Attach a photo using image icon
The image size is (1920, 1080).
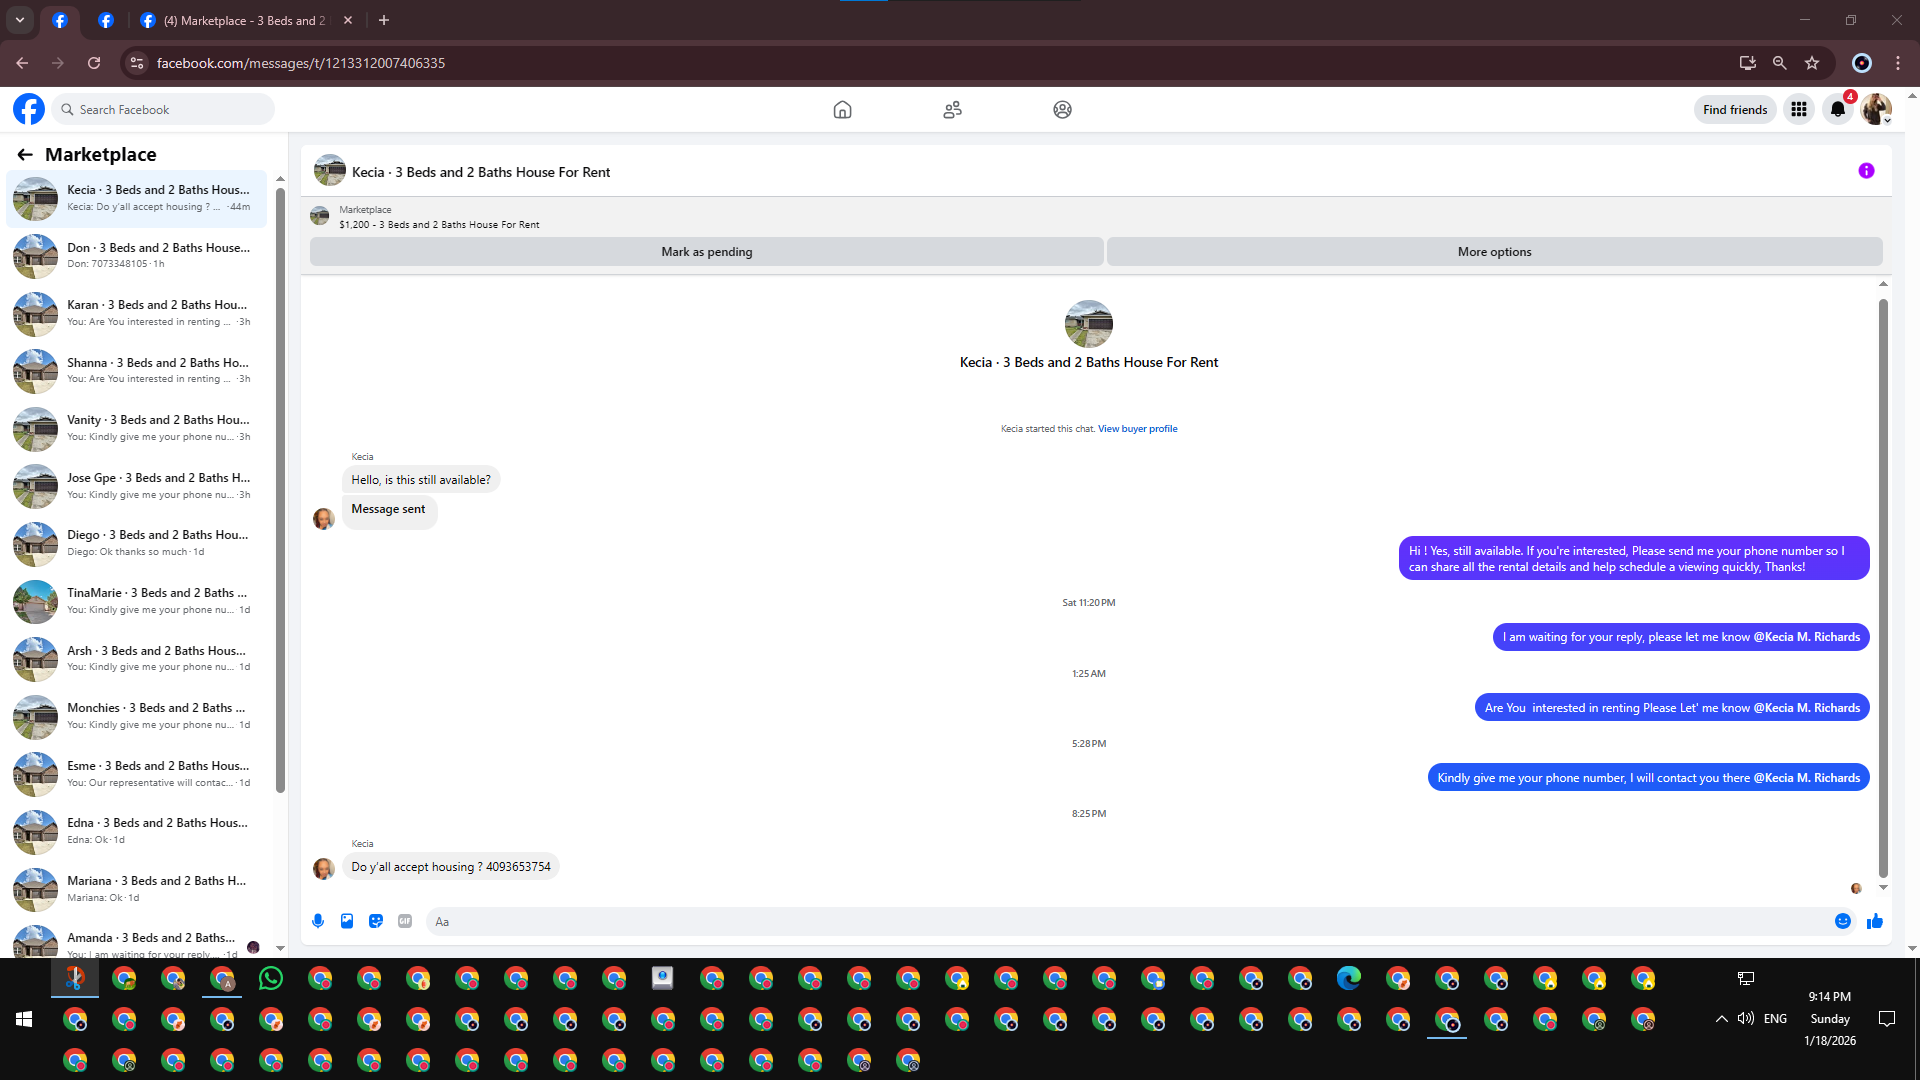[347, 921]
